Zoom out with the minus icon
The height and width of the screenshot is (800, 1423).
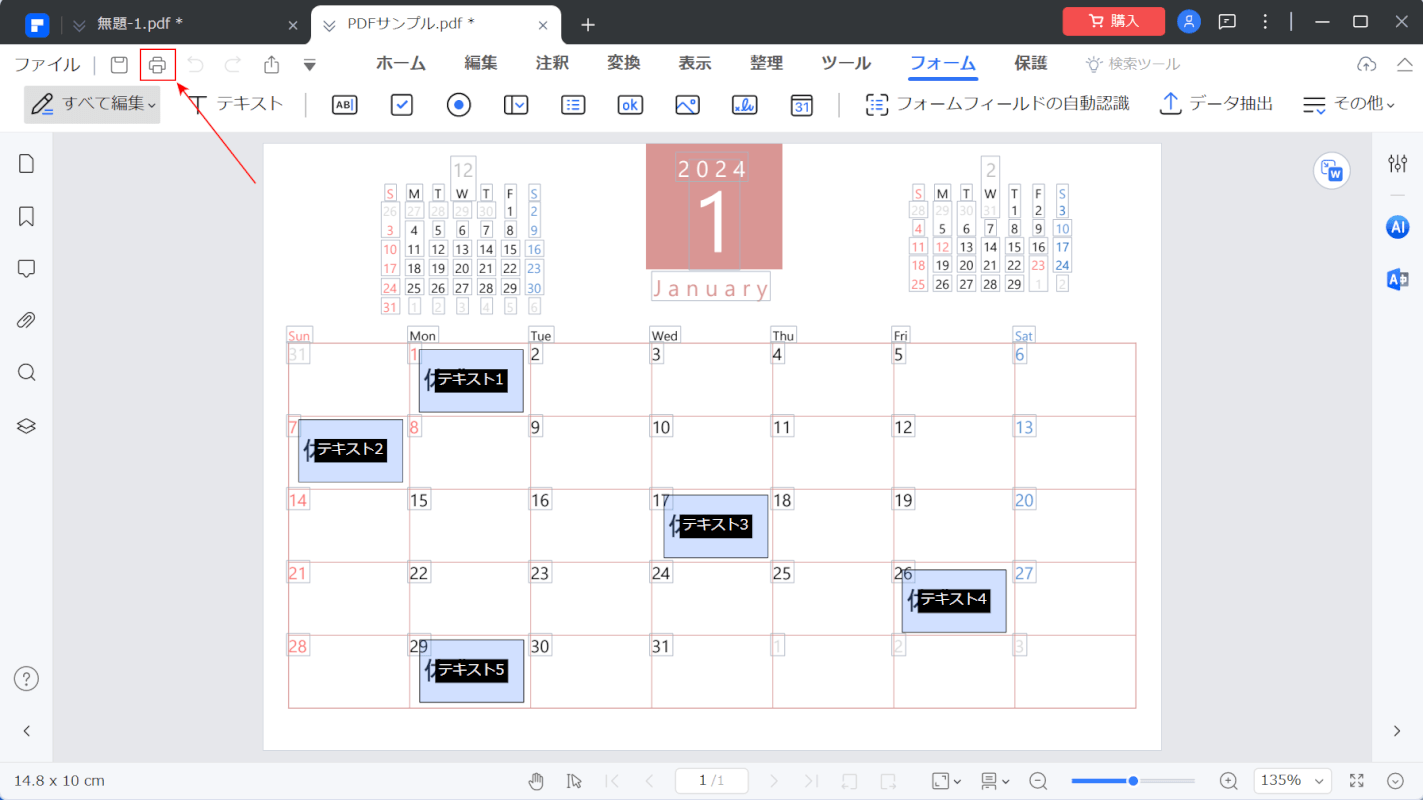pyautogui.click(x=1039, y=781)
